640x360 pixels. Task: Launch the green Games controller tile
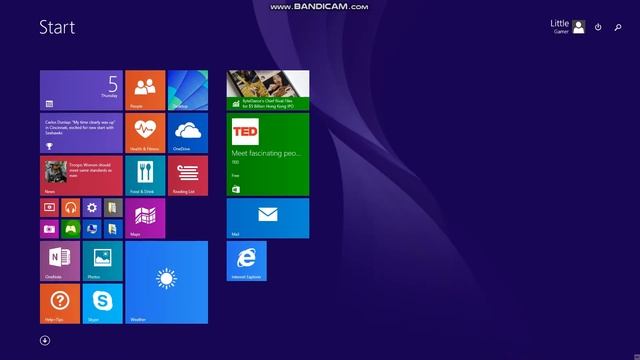point(71,229)
